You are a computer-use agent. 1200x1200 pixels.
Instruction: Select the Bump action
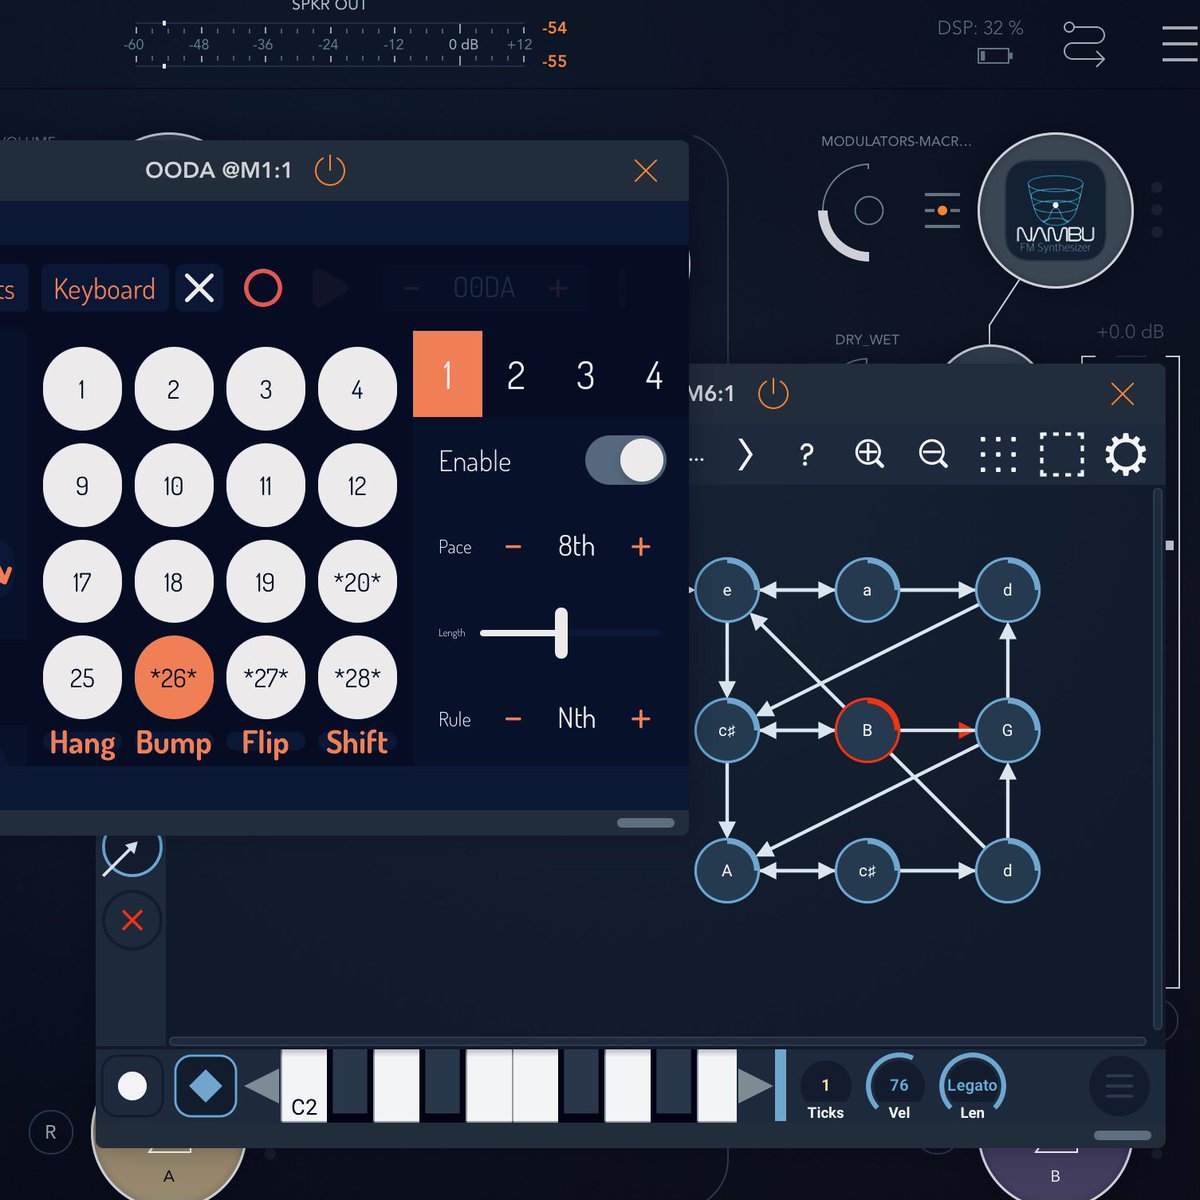[174, 743]
